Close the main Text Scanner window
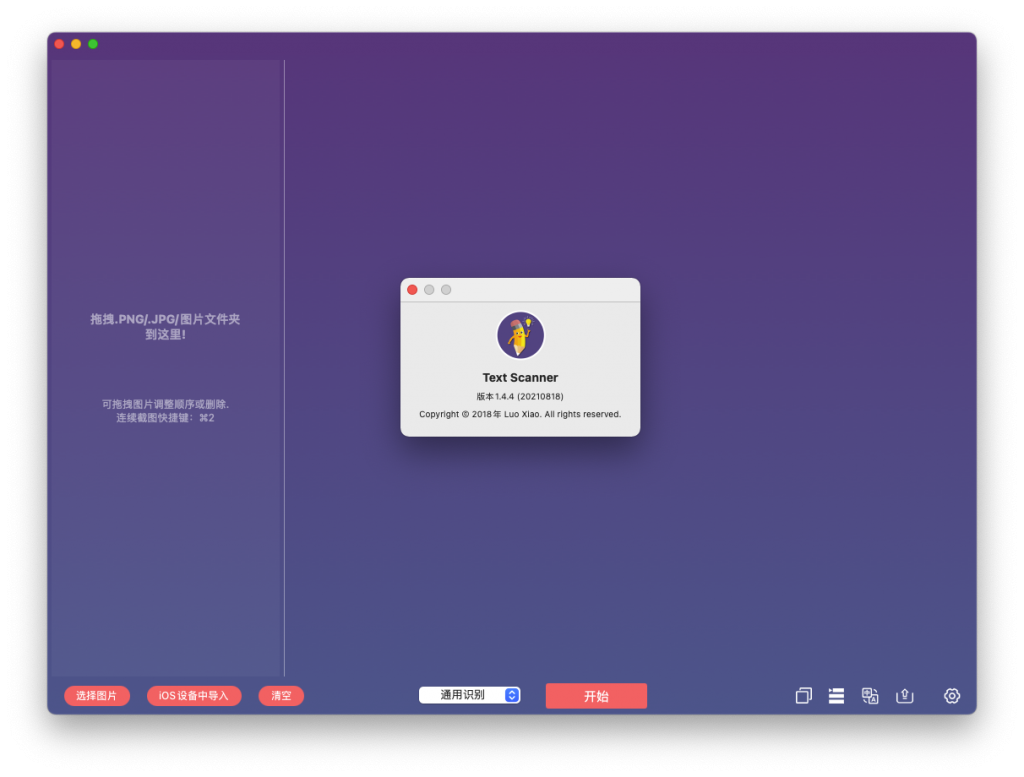Viewport: 1024px width, 777px height. click(x=59, y=44)
